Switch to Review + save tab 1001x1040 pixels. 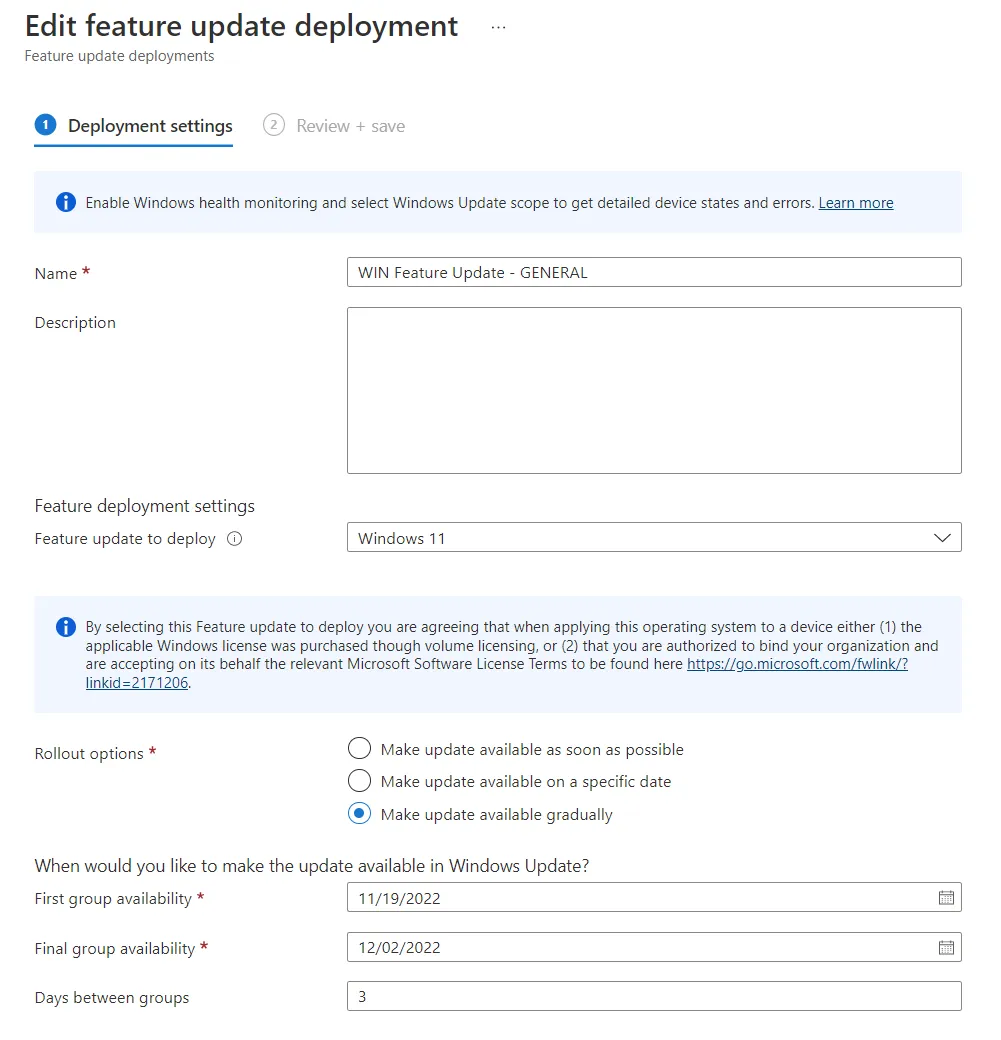click(x=334, y=126)
